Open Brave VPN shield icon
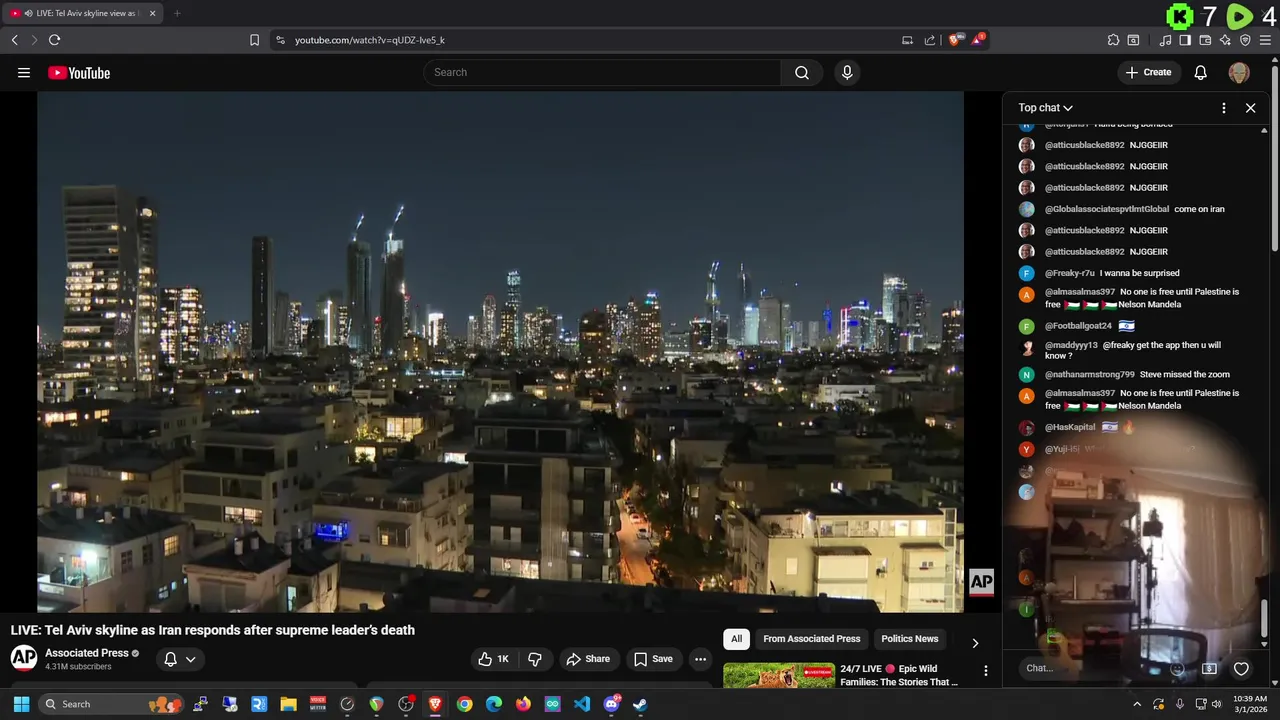The image size is (1280, 720). click(1245, 40)
